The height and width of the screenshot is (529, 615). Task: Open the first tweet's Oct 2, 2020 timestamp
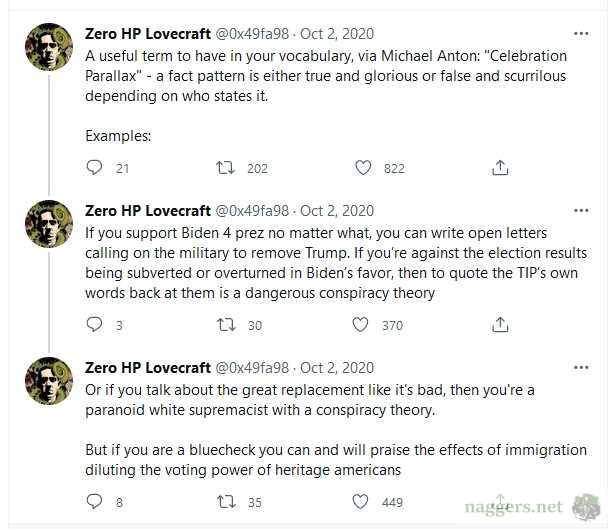click(x=337, y=34)
